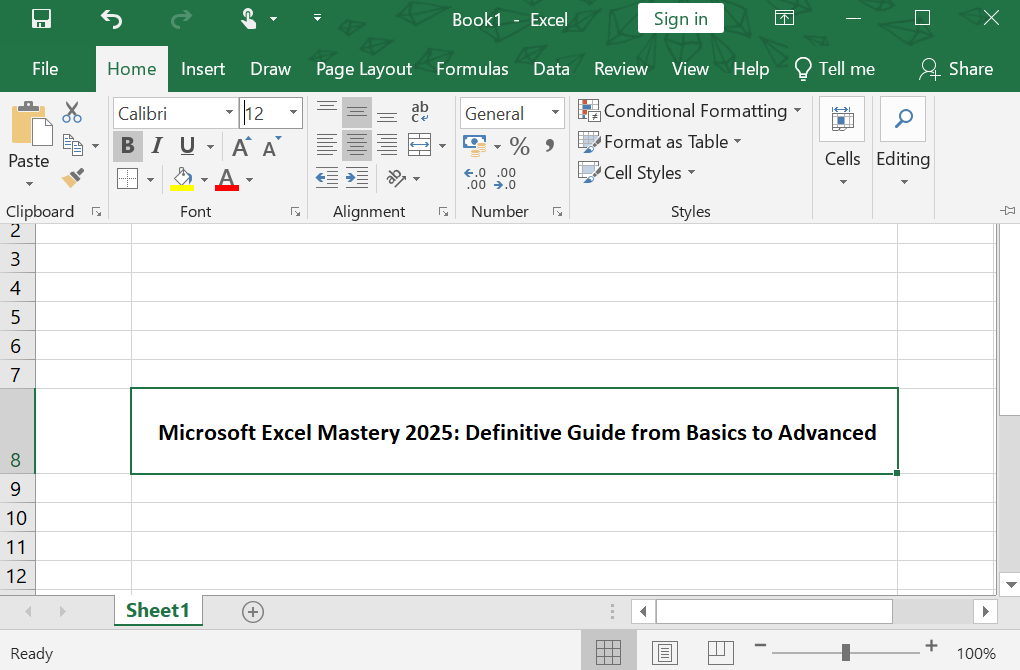Screen dimensions: 1020x670
Task: Open Conditional Formatting menu
Action: coord(690,111)
